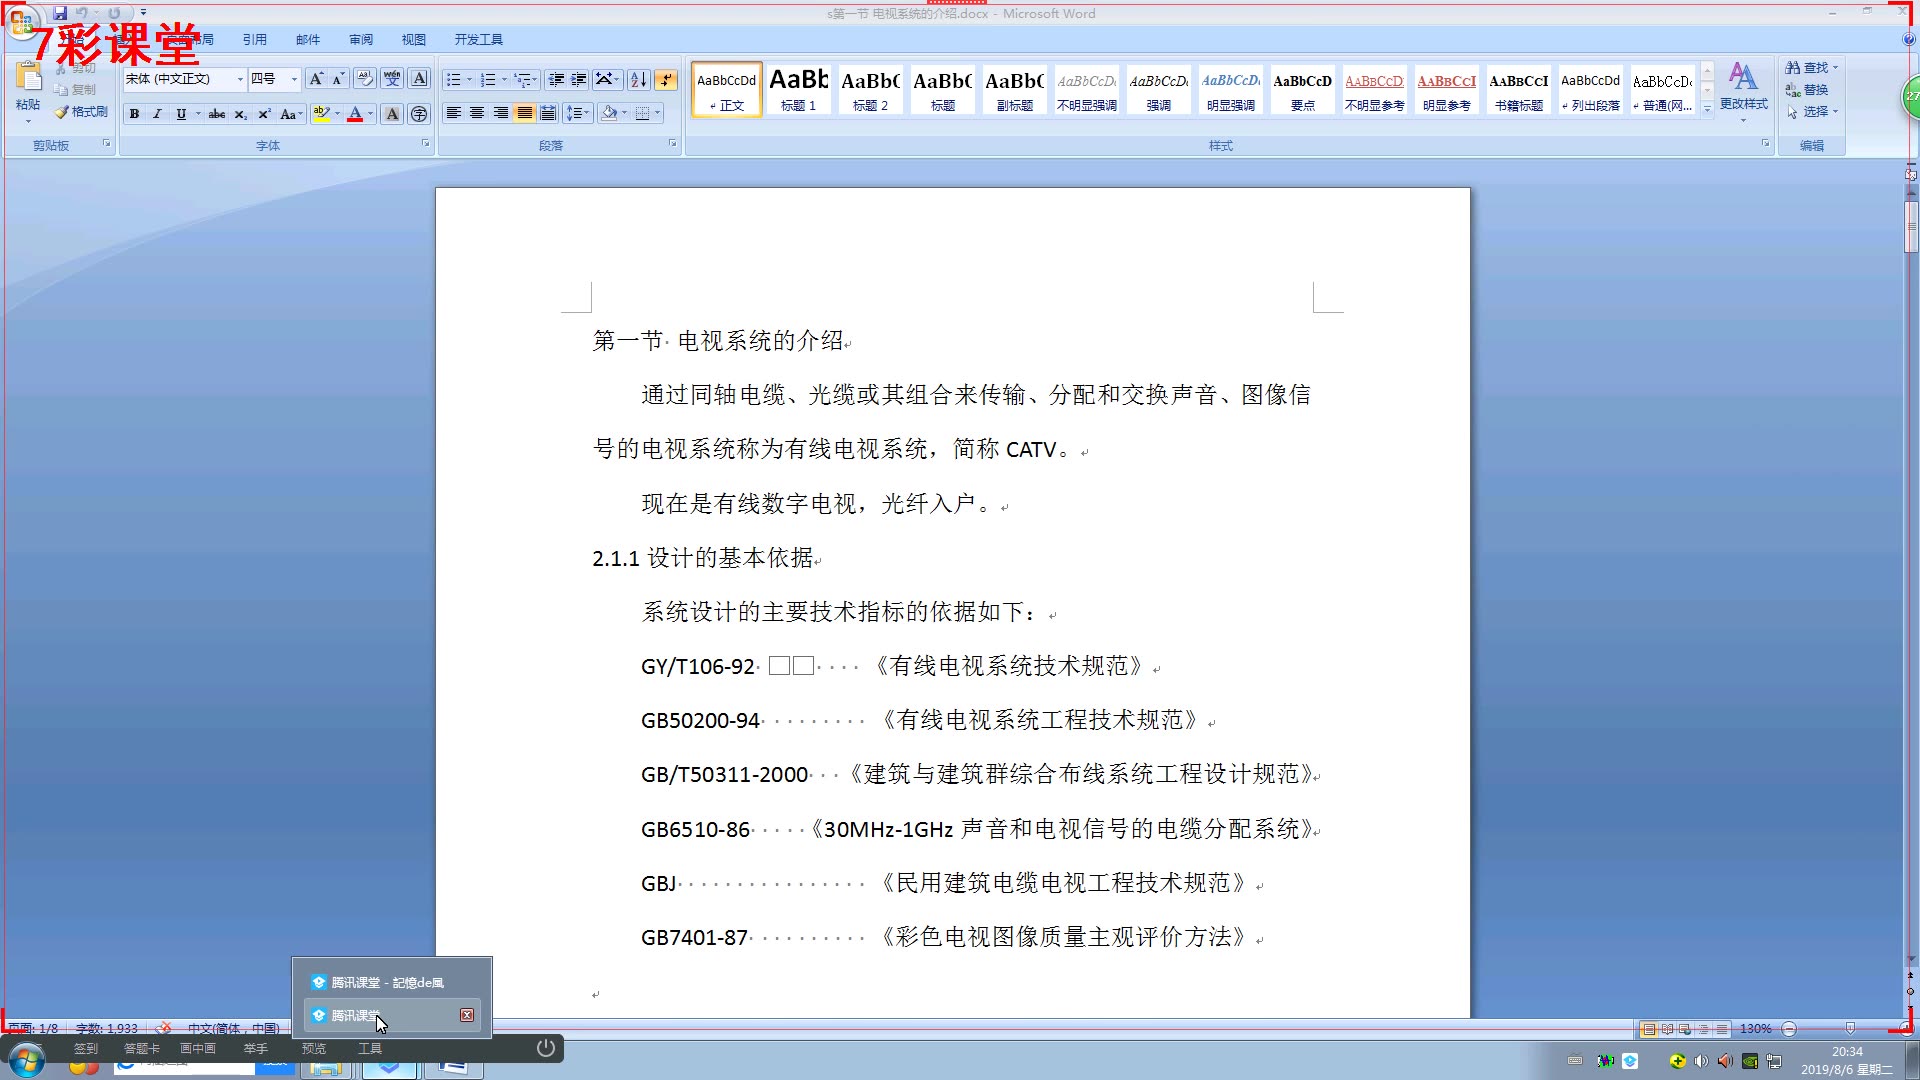The image size is (1920, 1080).
Task: Expand the numbering list dropdown arrow
Action: click(504, 79)
